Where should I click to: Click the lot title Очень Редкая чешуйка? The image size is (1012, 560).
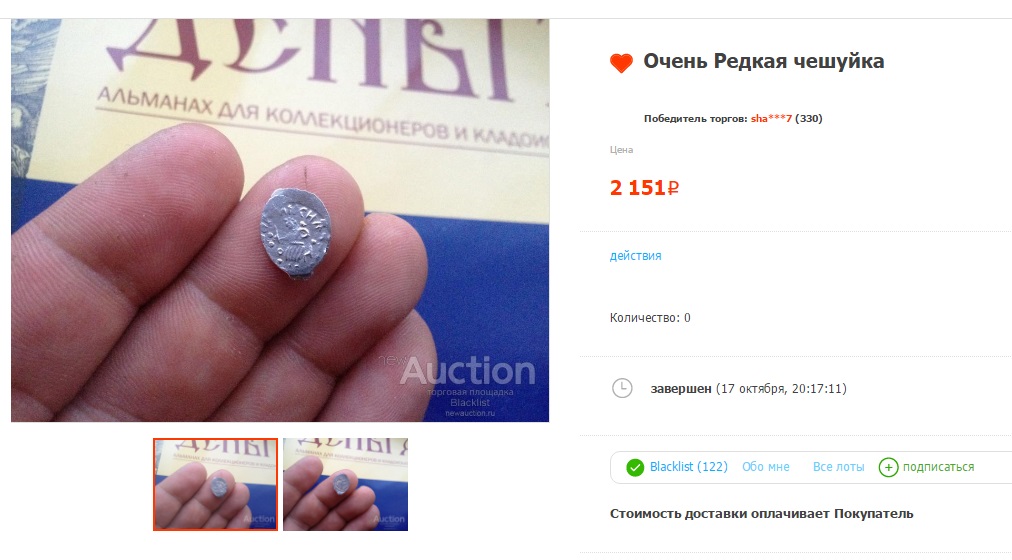click(764, 61)
